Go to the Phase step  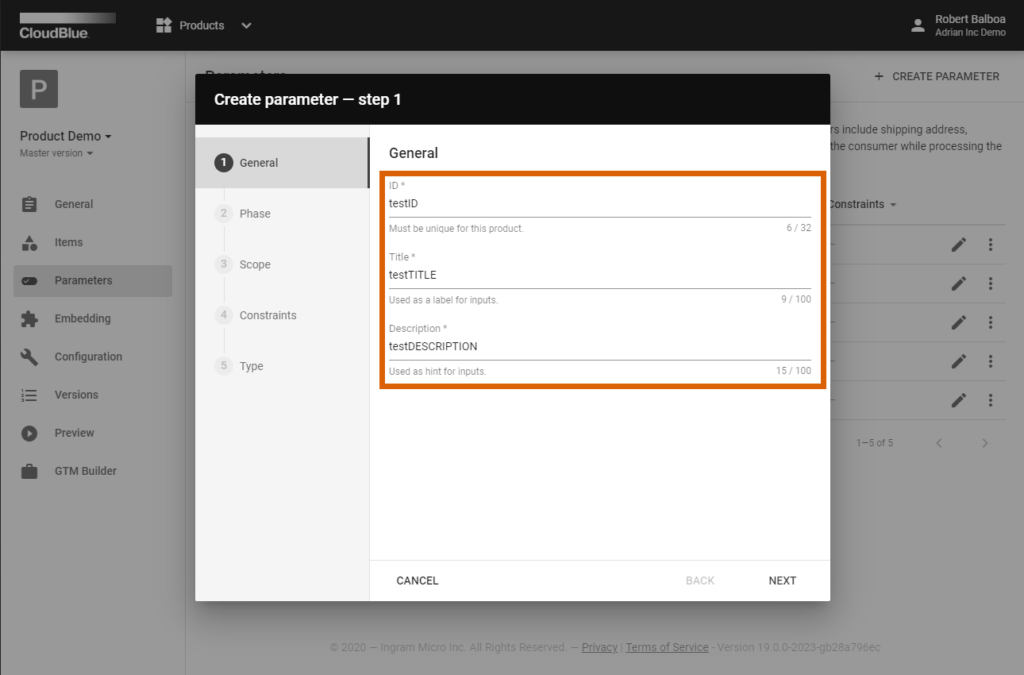254,214
